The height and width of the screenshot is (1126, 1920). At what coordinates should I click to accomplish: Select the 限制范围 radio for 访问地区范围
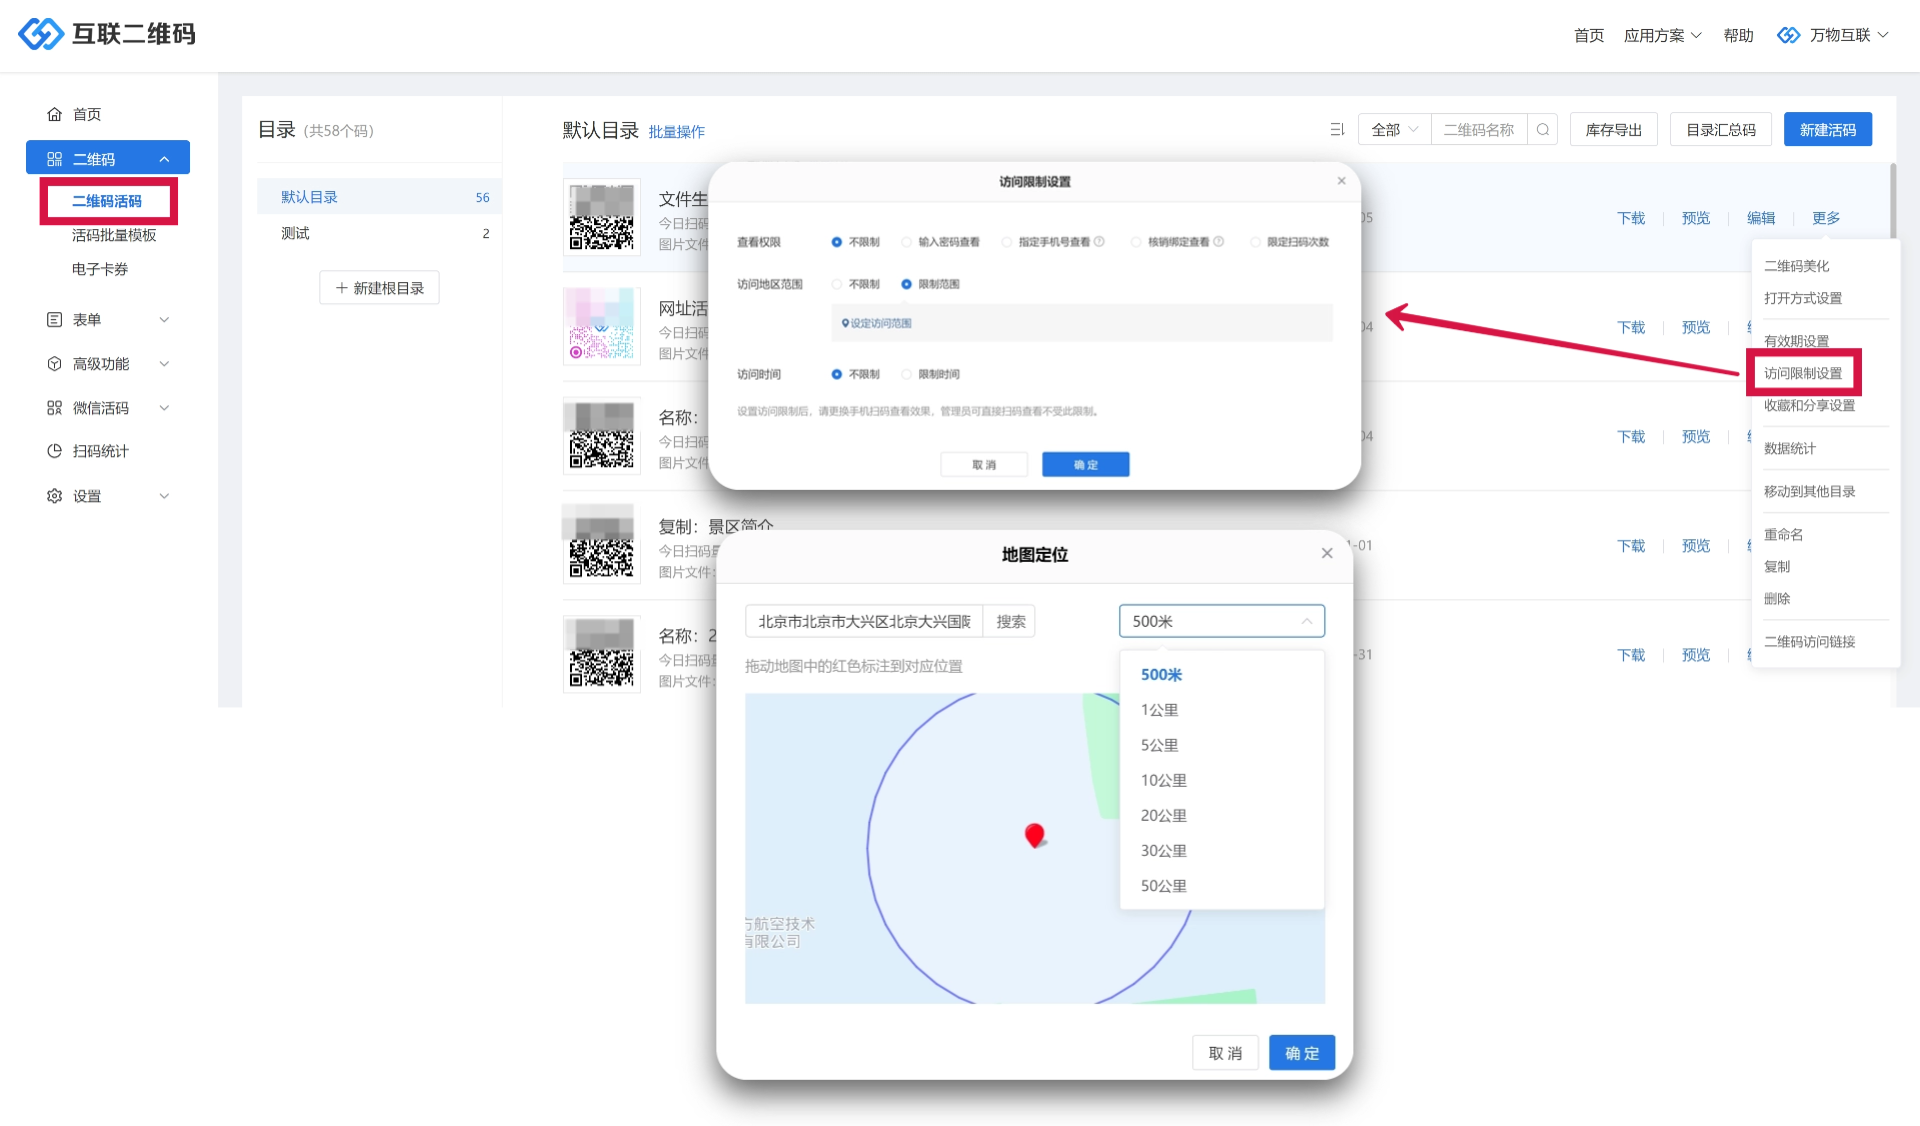pyautogui.click(x=907, y=285)
